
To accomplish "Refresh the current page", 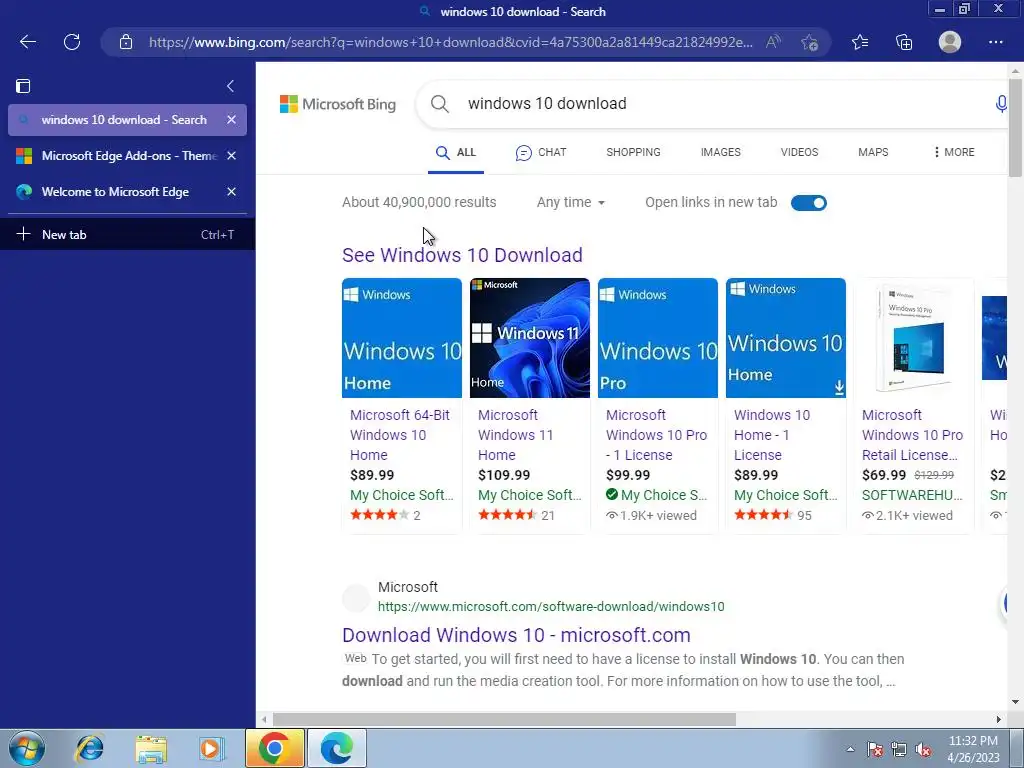I will (x=72, y=42).
